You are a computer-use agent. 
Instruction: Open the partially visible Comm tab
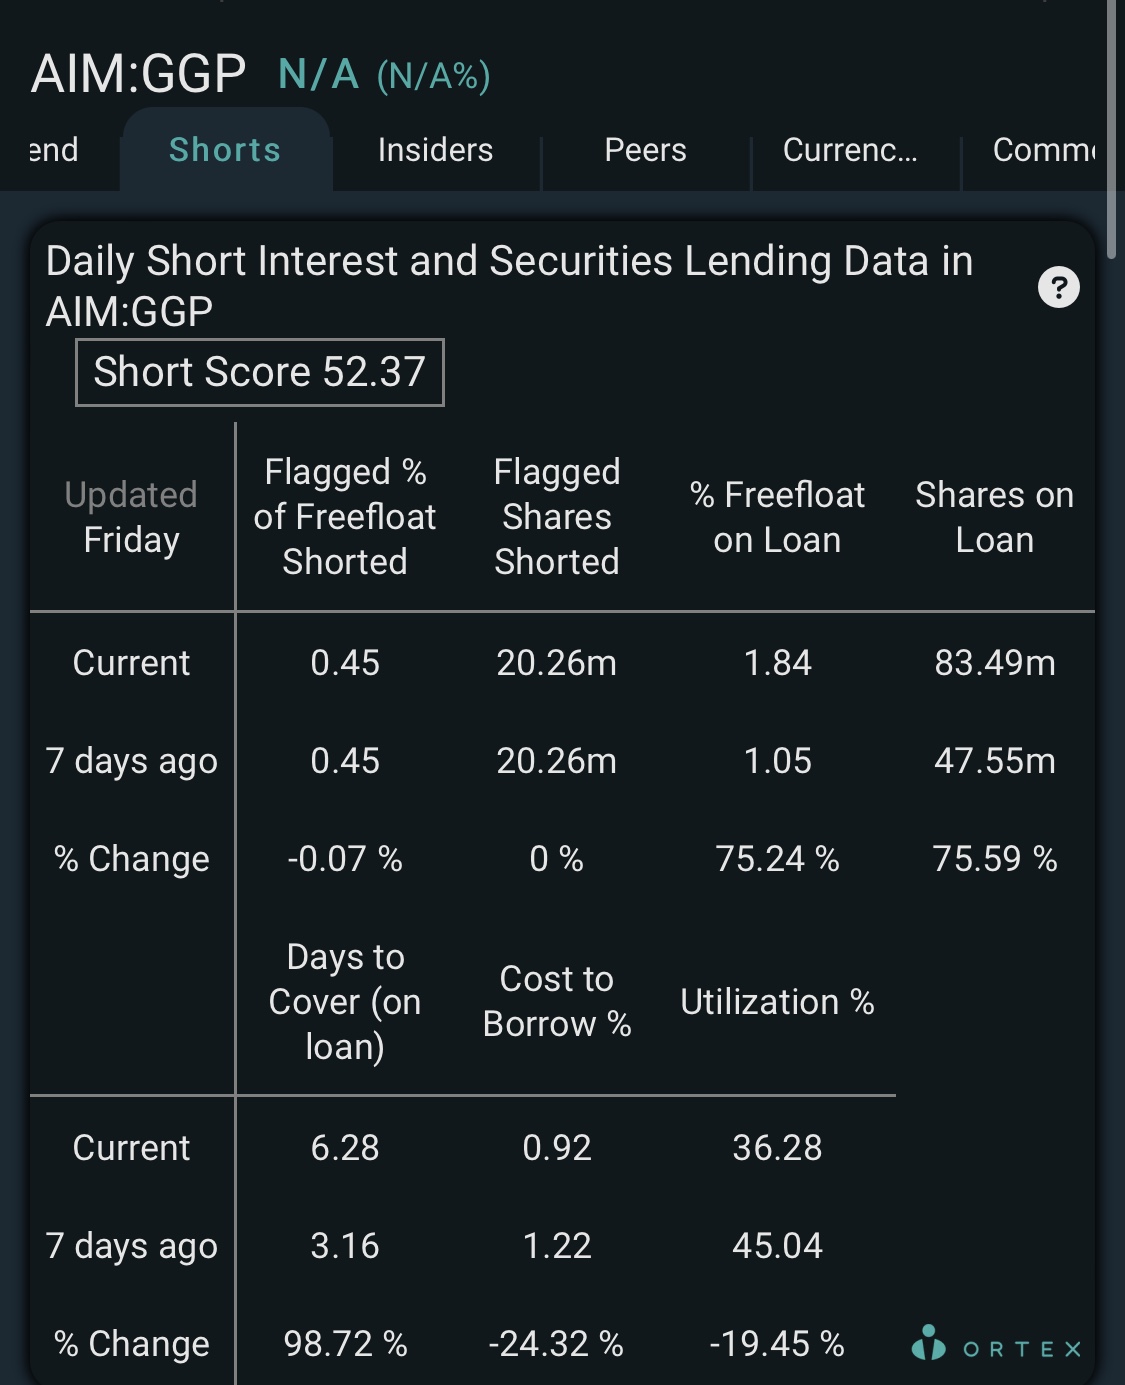pos(1044,150)
